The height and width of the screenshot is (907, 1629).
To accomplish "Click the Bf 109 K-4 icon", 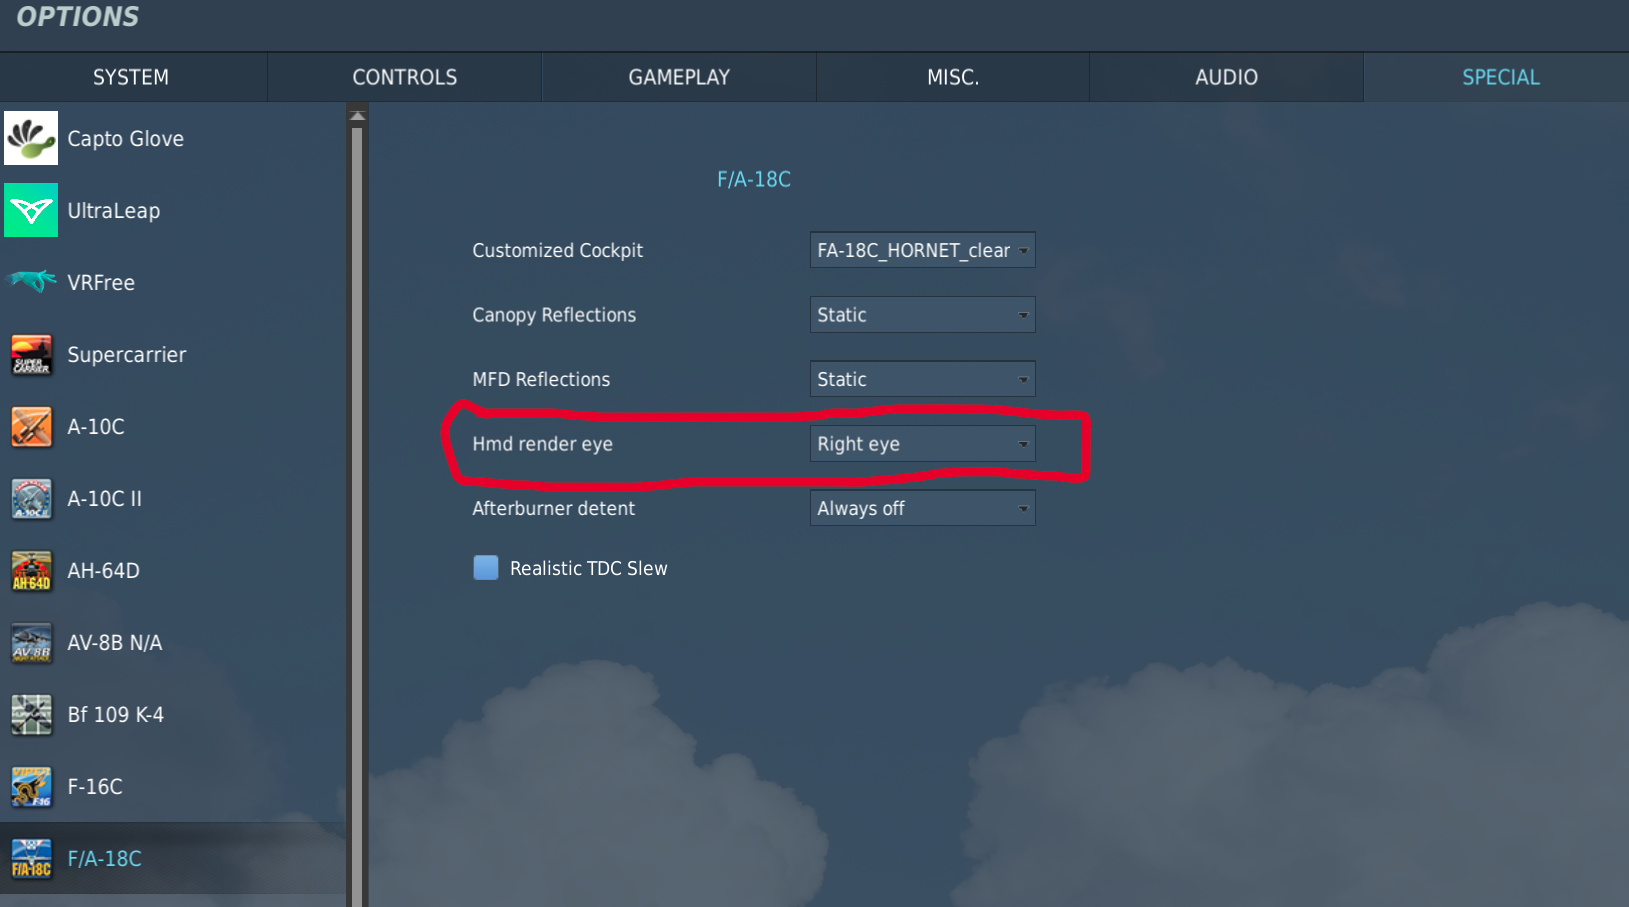I will click(x=31, y=714).
